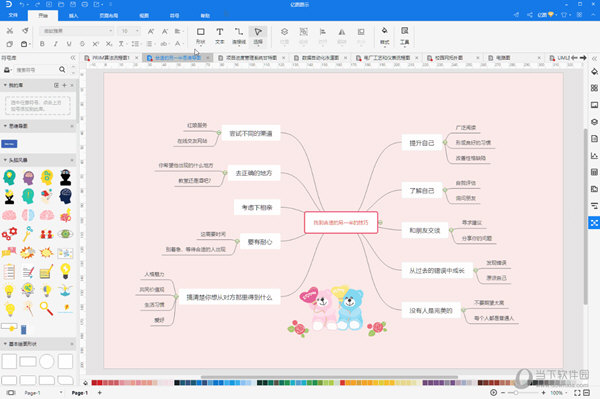Open the font size dropdown
The image size is (600, 399).
[129, 31]
